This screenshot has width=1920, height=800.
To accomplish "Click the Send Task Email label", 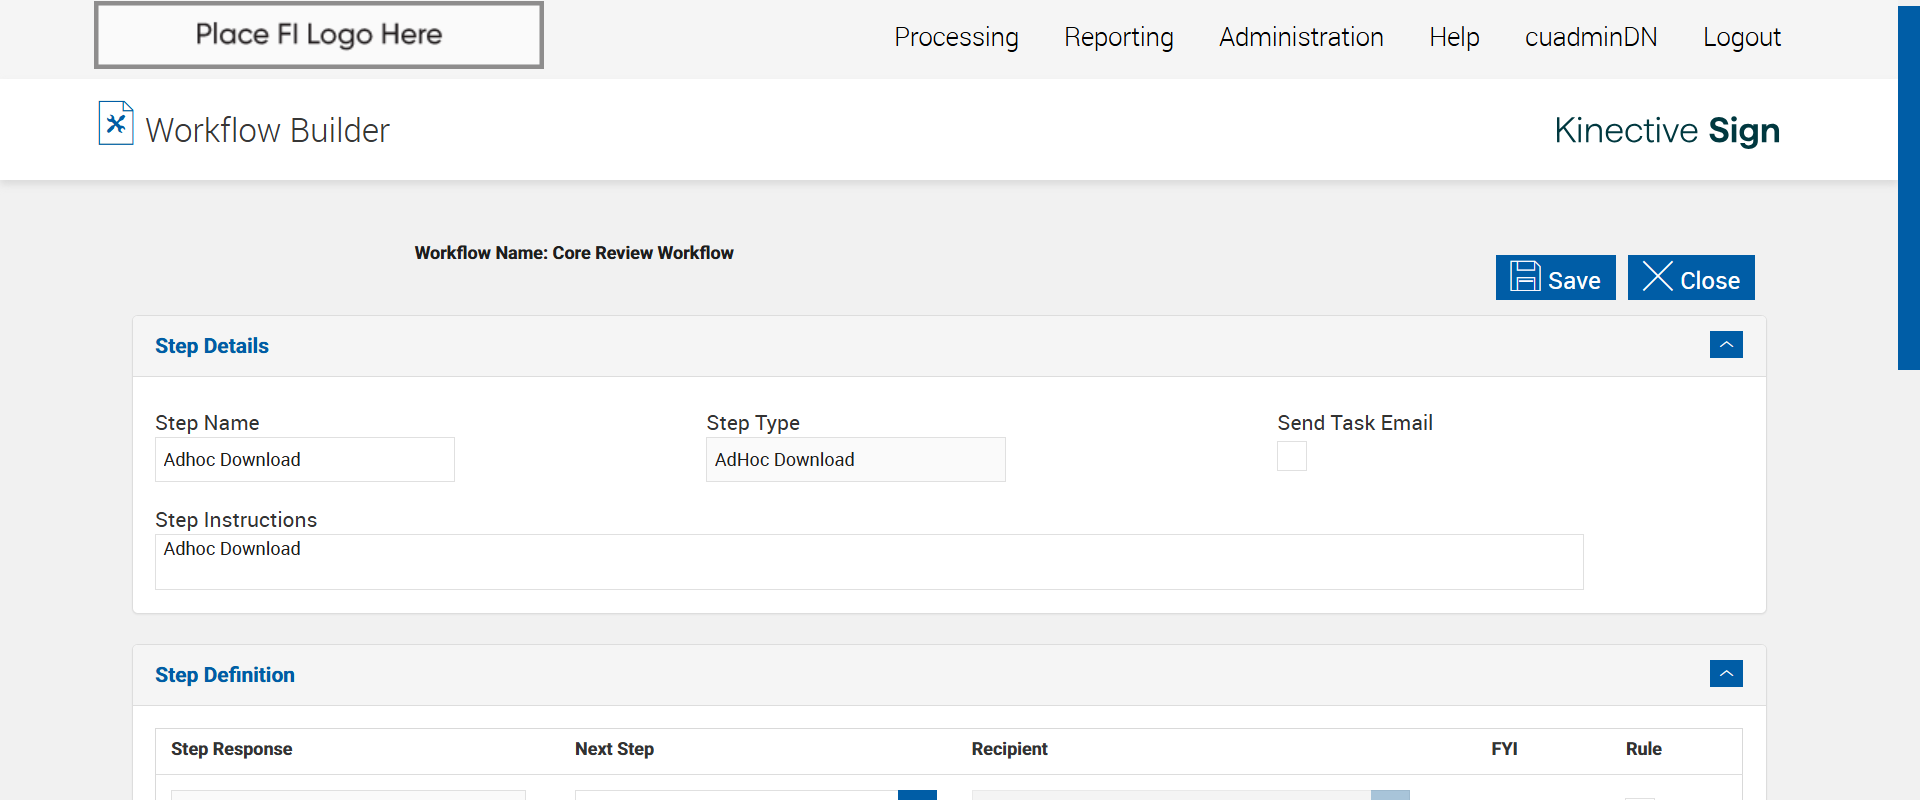I will pos(1355,423).
